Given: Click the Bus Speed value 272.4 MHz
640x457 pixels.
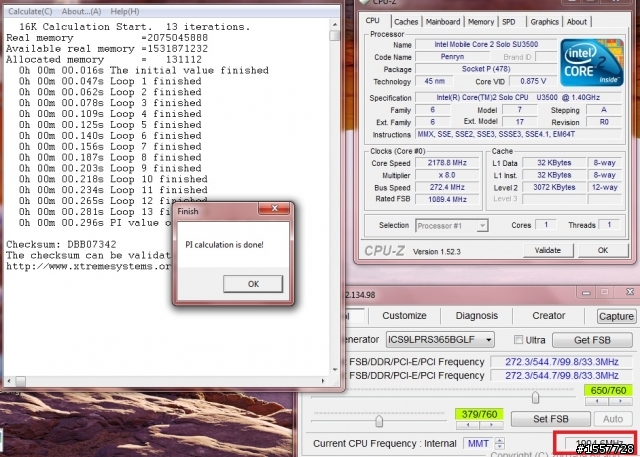Looking at the screenshot, I should coord(447,187).
